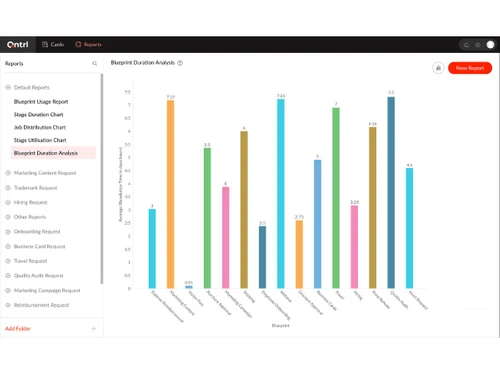Click the sidebar vertical scrollbar
The image size is (500, 375).
point(102,179)
